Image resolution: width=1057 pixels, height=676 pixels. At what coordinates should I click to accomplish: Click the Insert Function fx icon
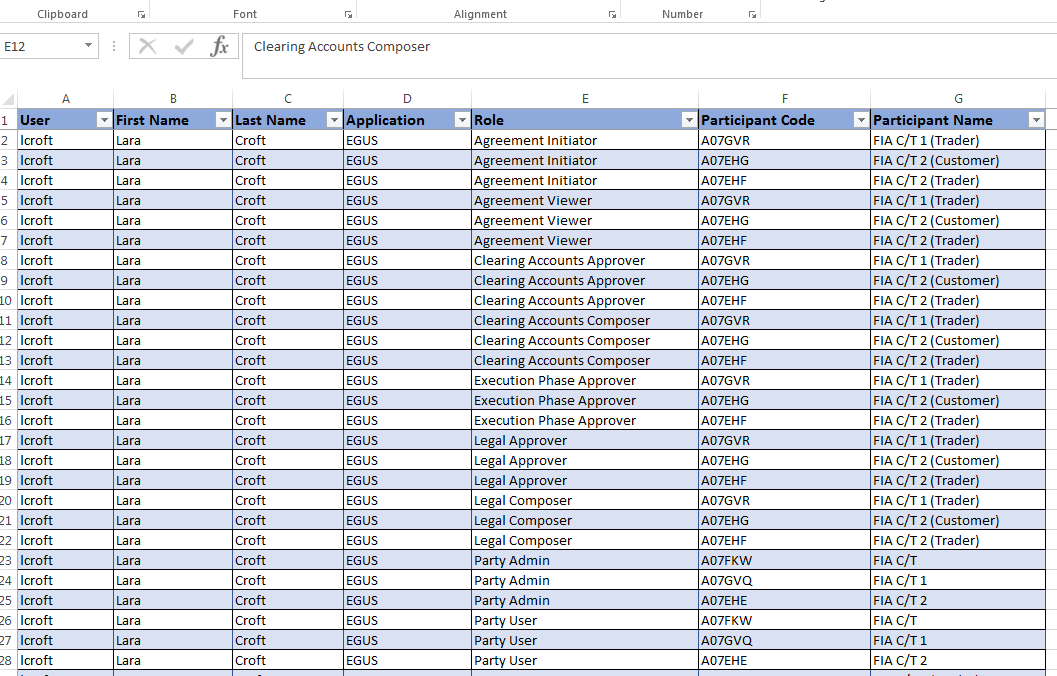point(220,47)
